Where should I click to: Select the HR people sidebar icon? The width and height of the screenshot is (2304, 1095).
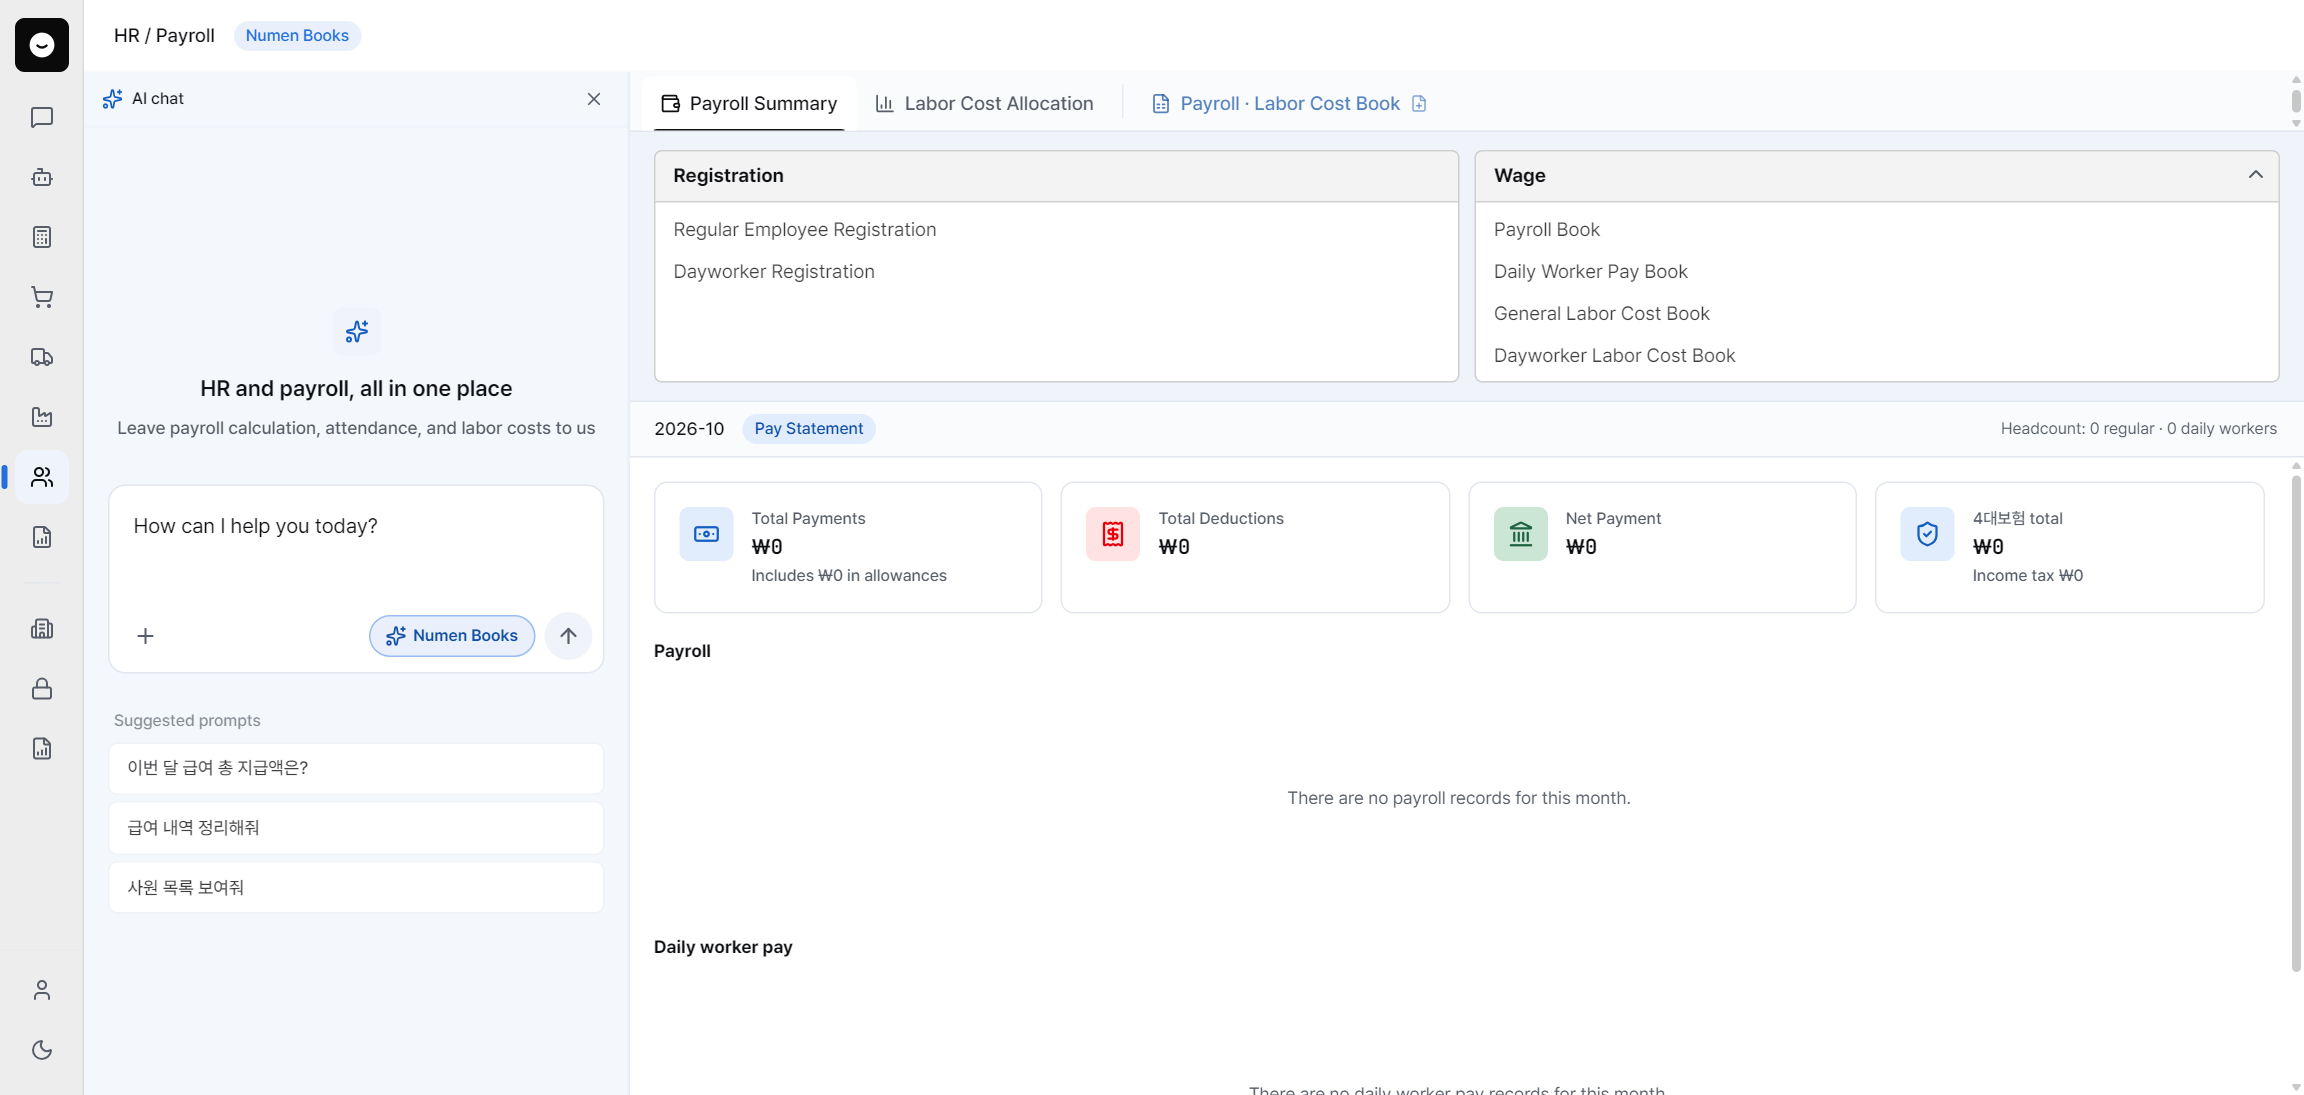tap(42, 477)
